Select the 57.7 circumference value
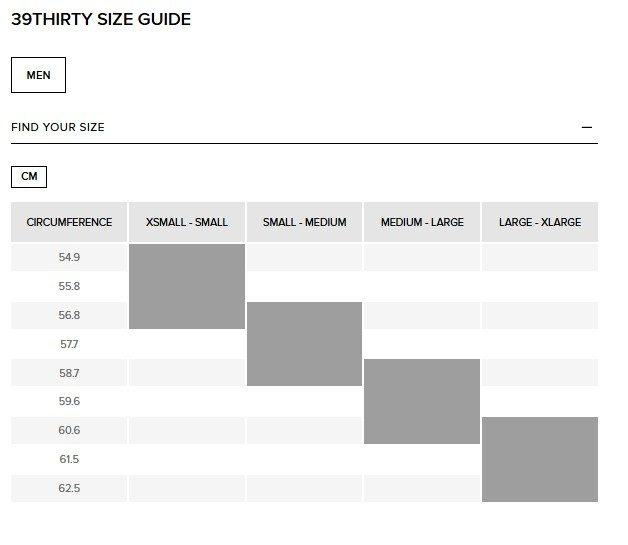The image size is (628, 545). 69,344
